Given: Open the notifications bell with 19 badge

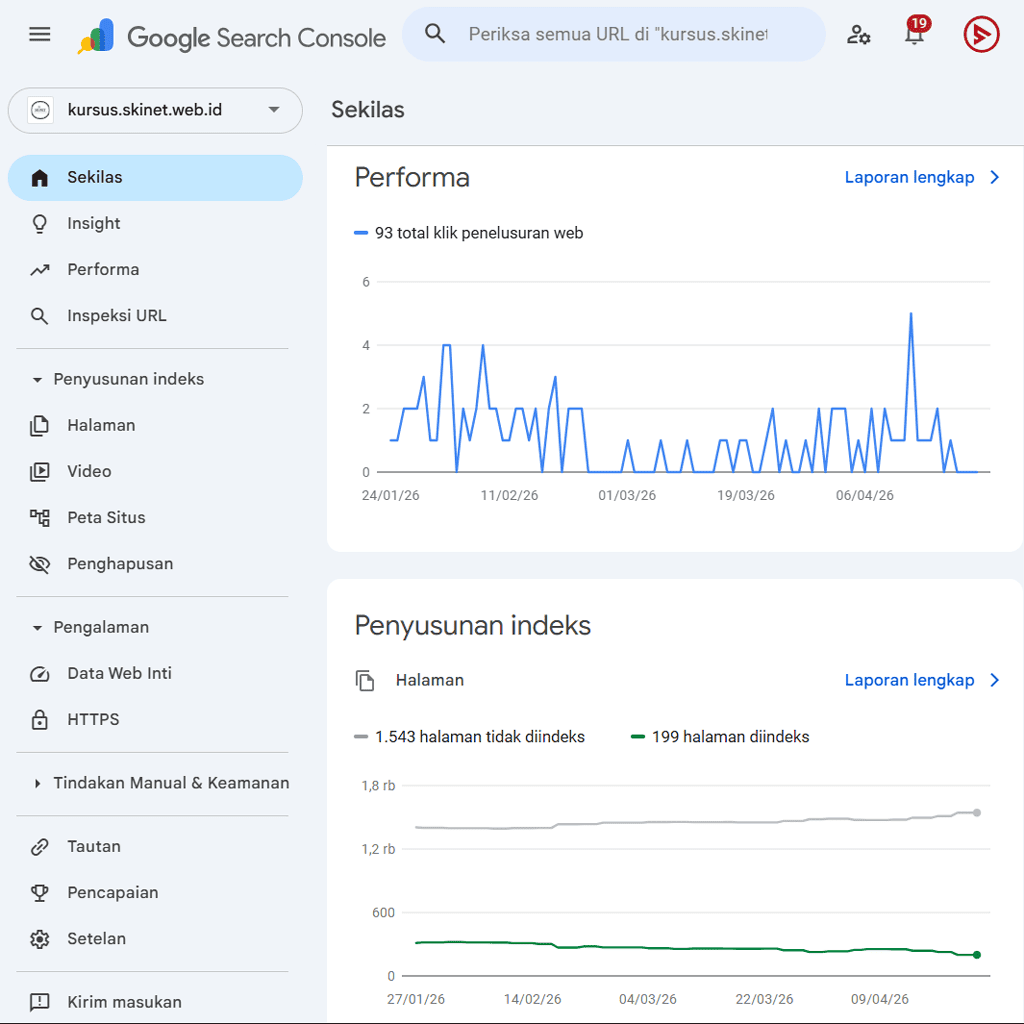Looking at the screenshot, I should click(x=915, y=33).
